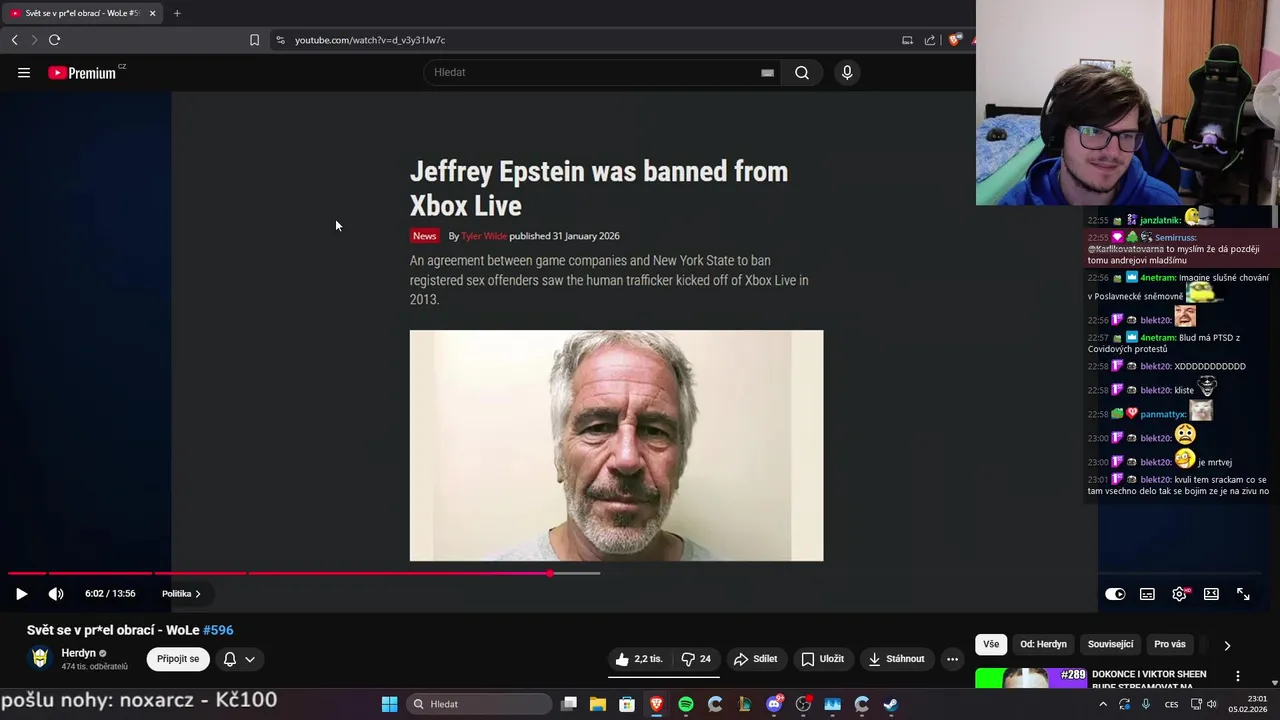The image size is (1280, 720).
Task: Click the Sdílet share button
Action: coord(755,659)
